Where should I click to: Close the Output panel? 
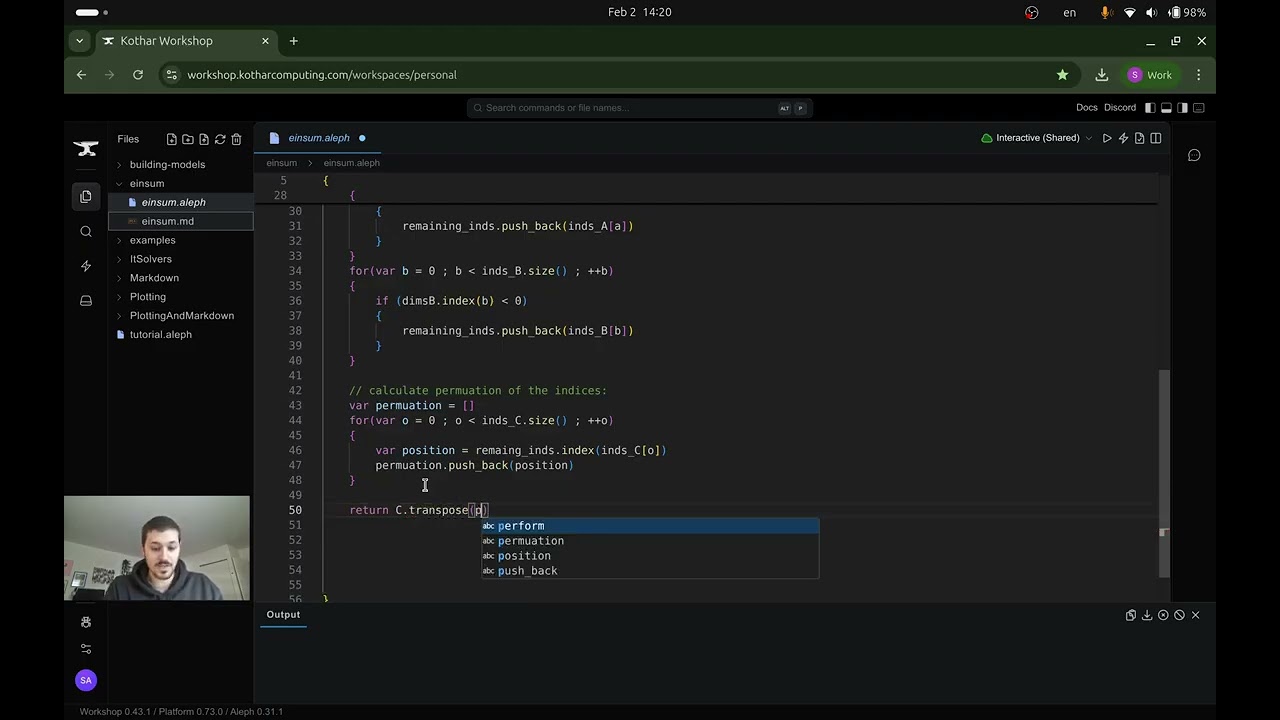pos(1195,615)
